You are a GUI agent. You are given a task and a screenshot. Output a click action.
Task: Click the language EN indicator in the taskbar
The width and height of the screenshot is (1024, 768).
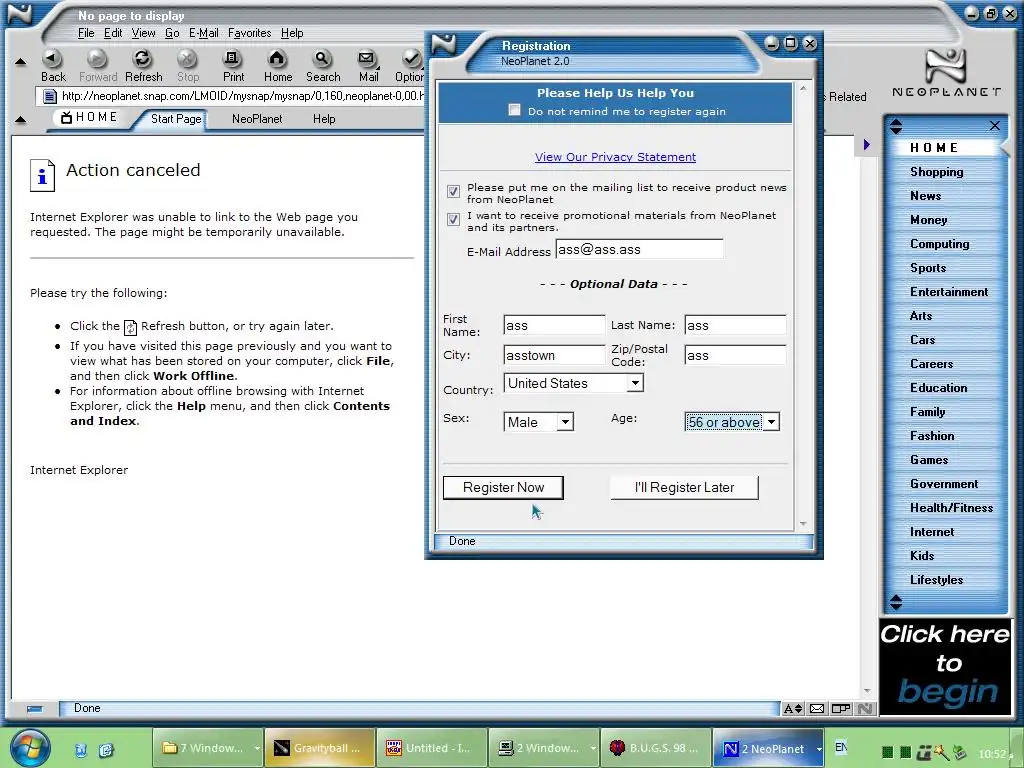[x=840, y=747]
